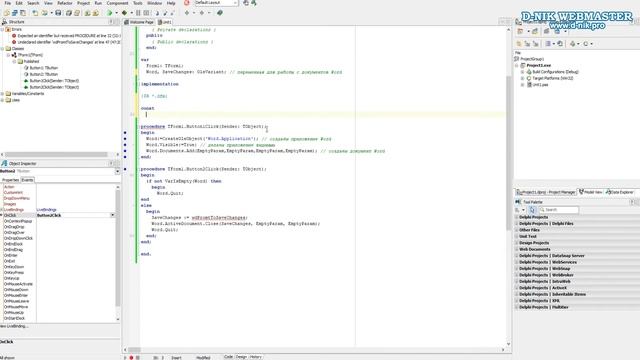This screenshot has height=360, width=640.
Task: Click the Tool Palette header icon
Action: click(x=518, y=202)
